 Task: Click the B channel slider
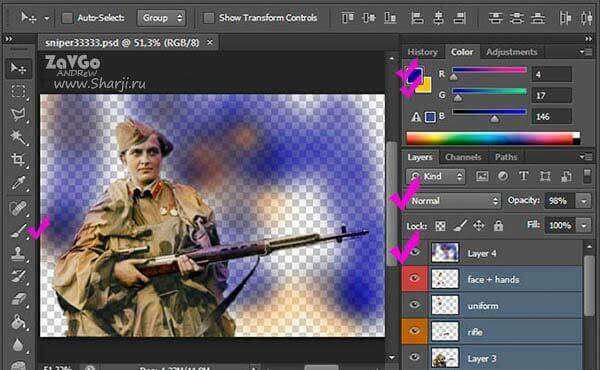coord(489,112)
